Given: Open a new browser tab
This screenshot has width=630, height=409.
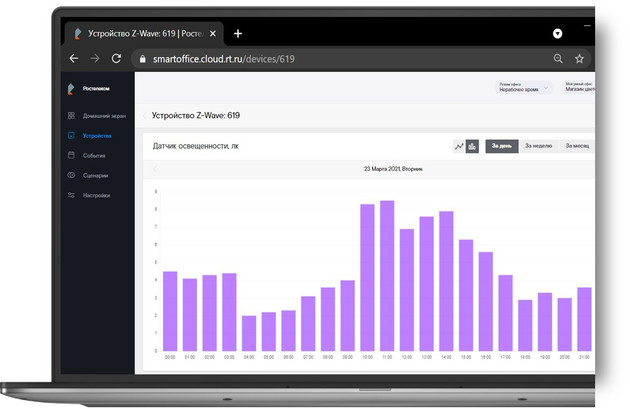Looking at the screenshot, I should coord(238,33).
